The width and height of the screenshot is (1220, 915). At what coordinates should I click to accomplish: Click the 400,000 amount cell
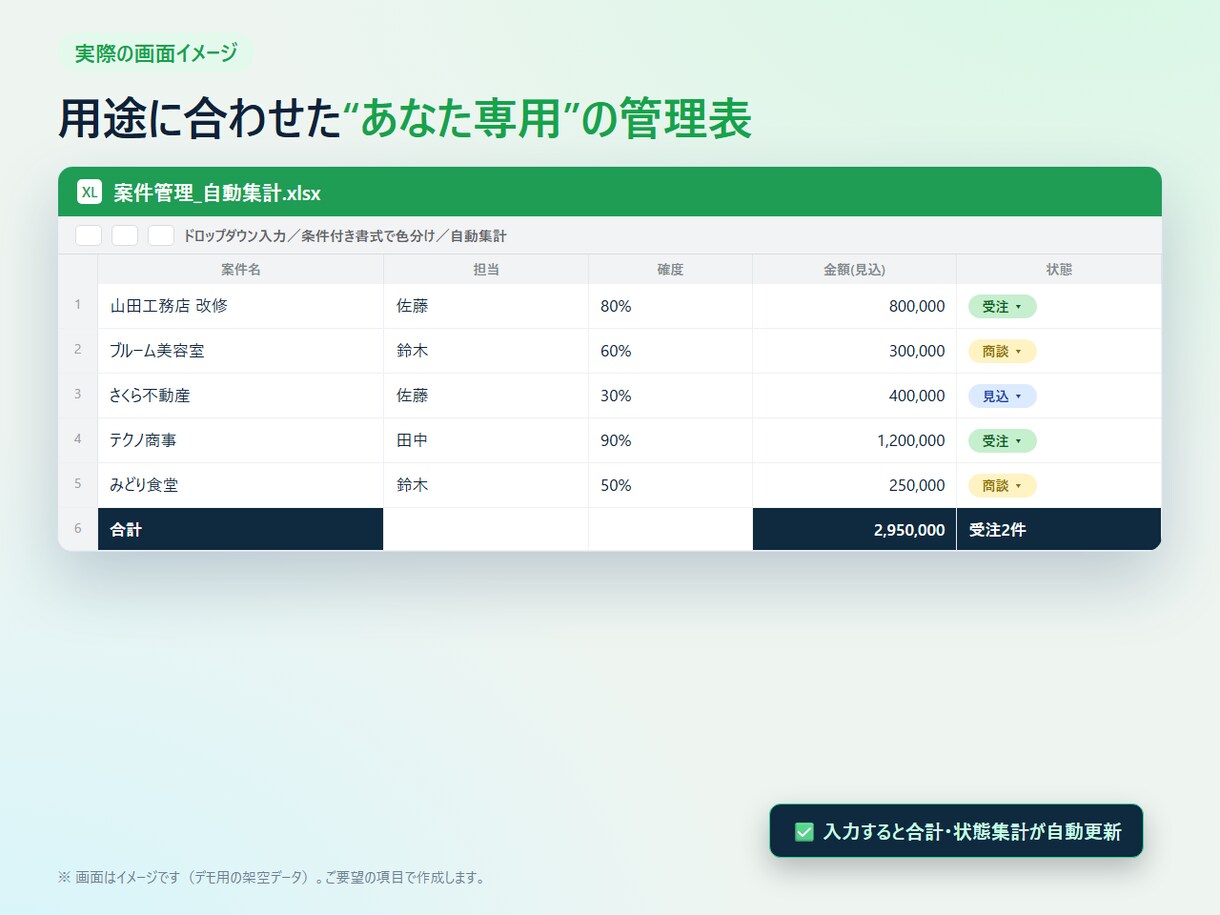[x=854, y=396]
